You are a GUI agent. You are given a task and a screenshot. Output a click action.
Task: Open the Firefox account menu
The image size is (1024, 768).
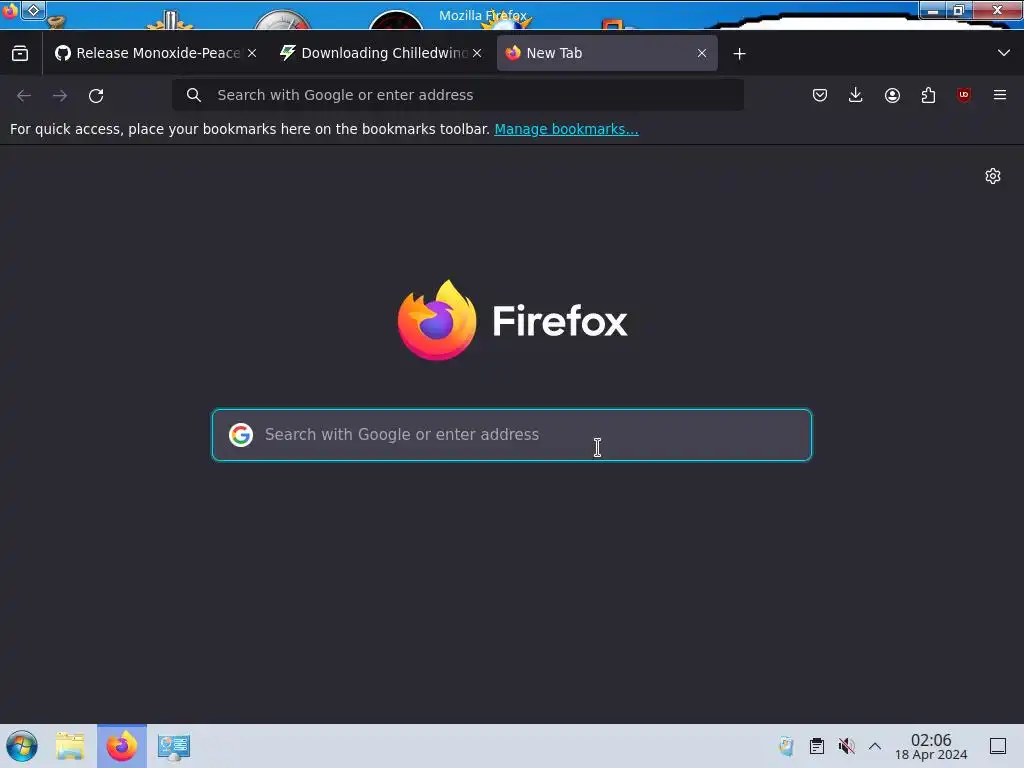(x=892, y=95)
